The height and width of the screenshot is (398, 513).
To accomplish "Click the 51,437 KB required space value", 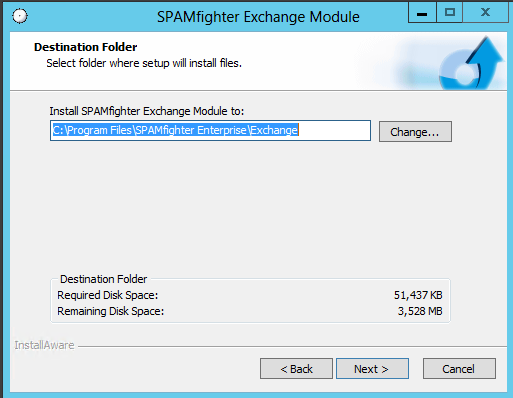I will click(x=418, y=295).
